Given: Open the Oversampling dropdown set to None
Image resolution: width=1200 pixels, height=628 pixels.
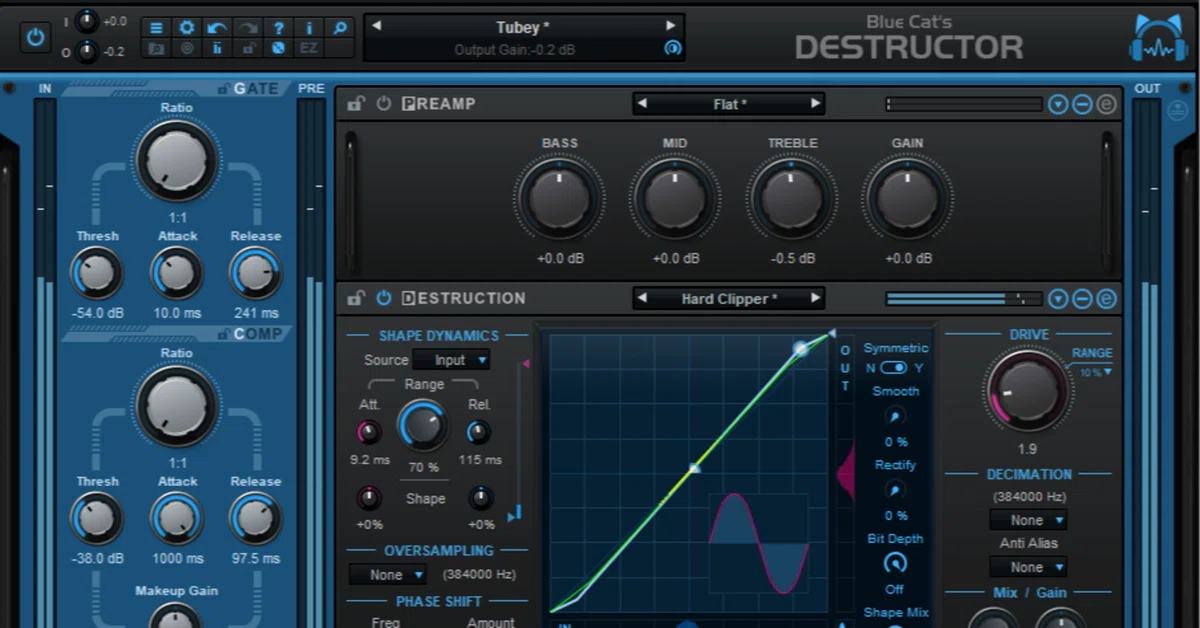Looking at the screenshot, I should point(387,575).
